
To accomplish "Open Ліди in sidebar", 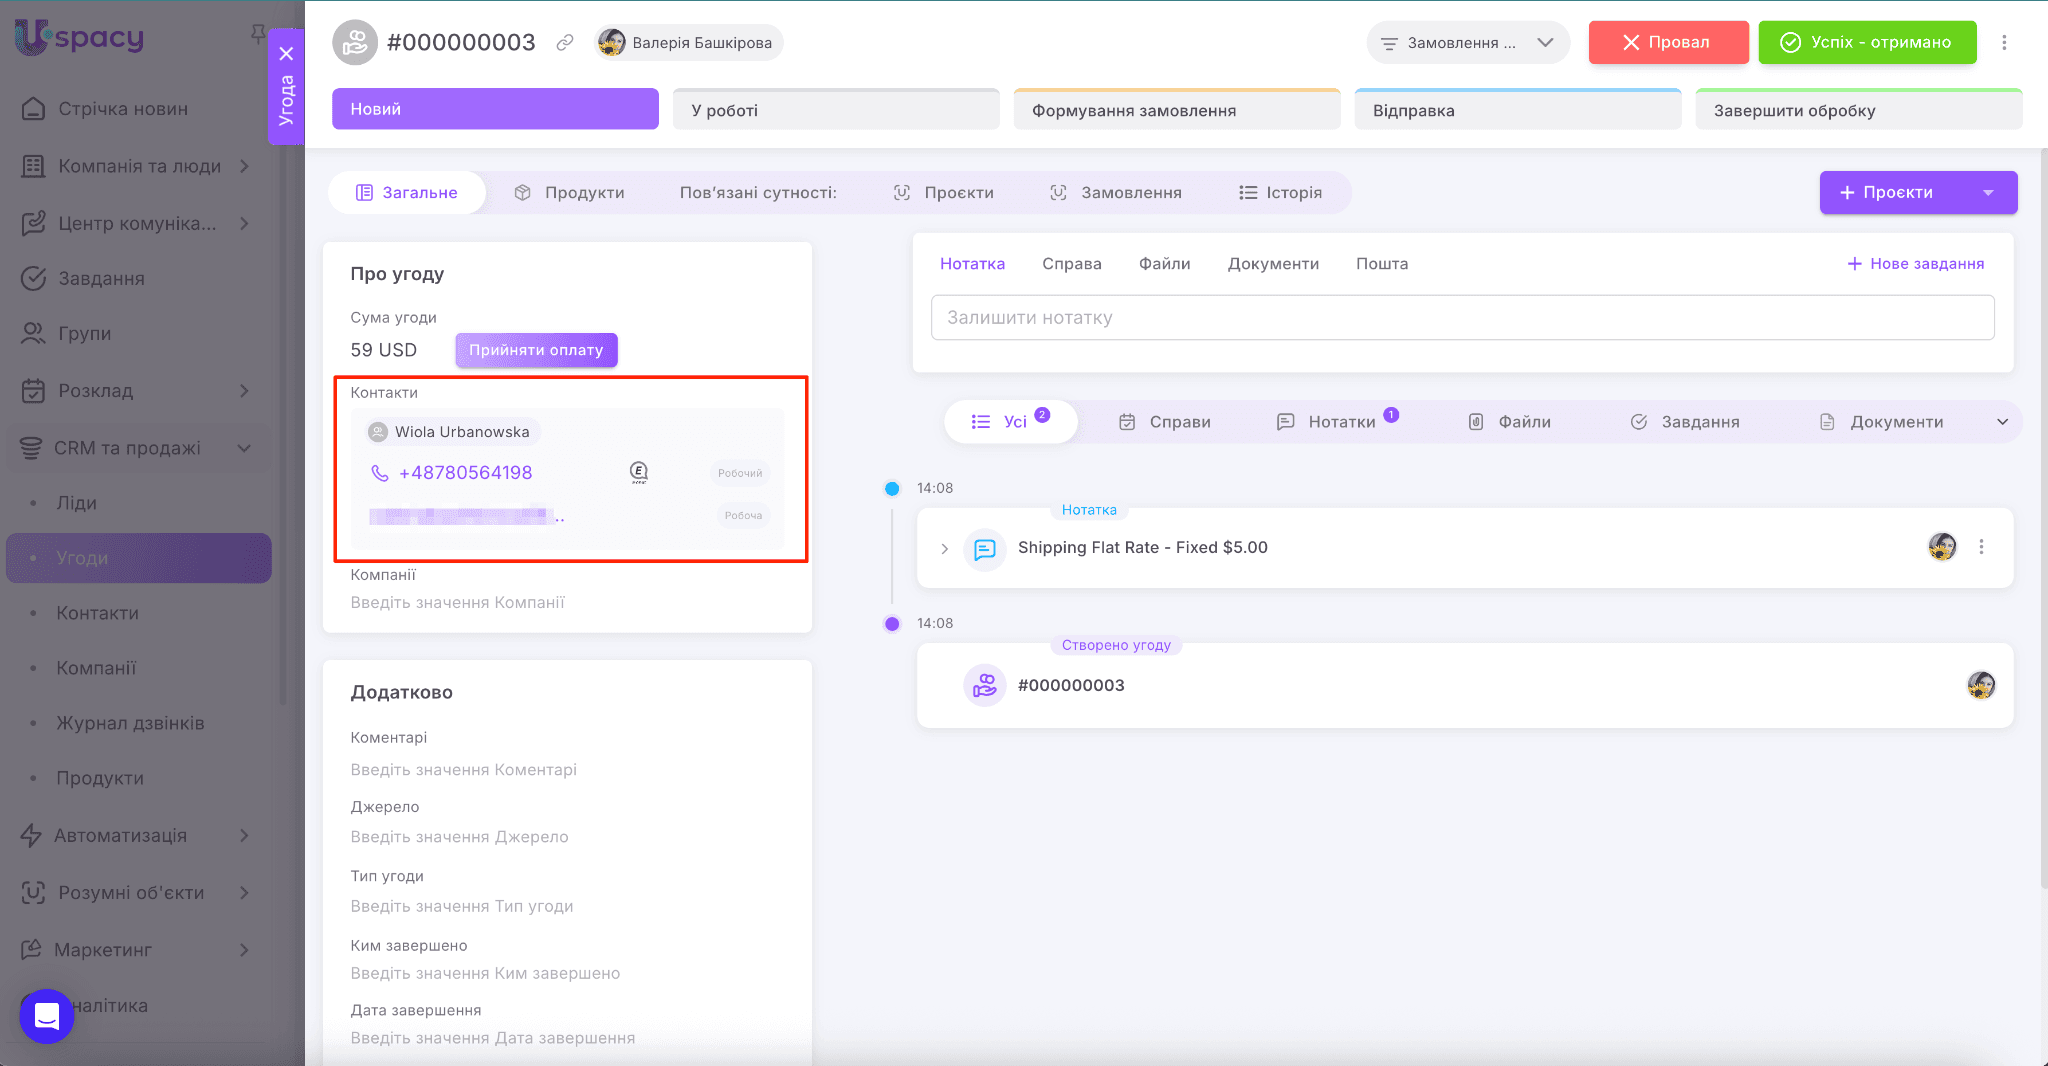I will (x=76, y=503).
